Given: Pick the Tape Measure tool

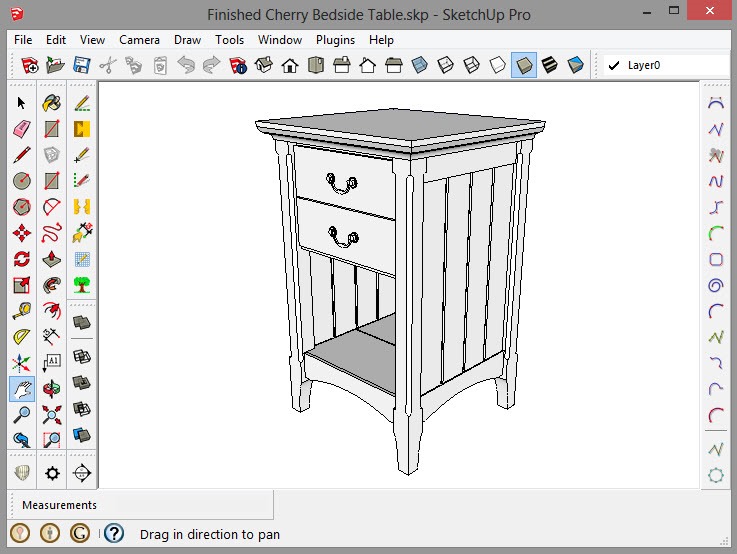Looking at the screenshot, I should [x=22, y=311].
